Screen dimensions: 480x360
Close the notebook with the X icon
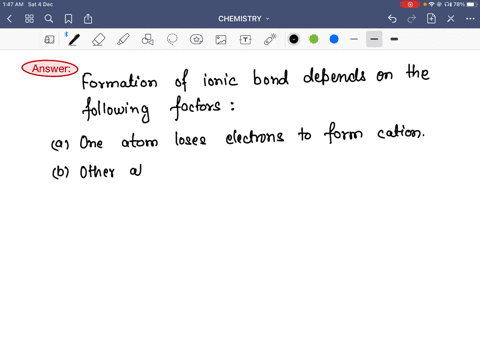click(x=451, y=19)
